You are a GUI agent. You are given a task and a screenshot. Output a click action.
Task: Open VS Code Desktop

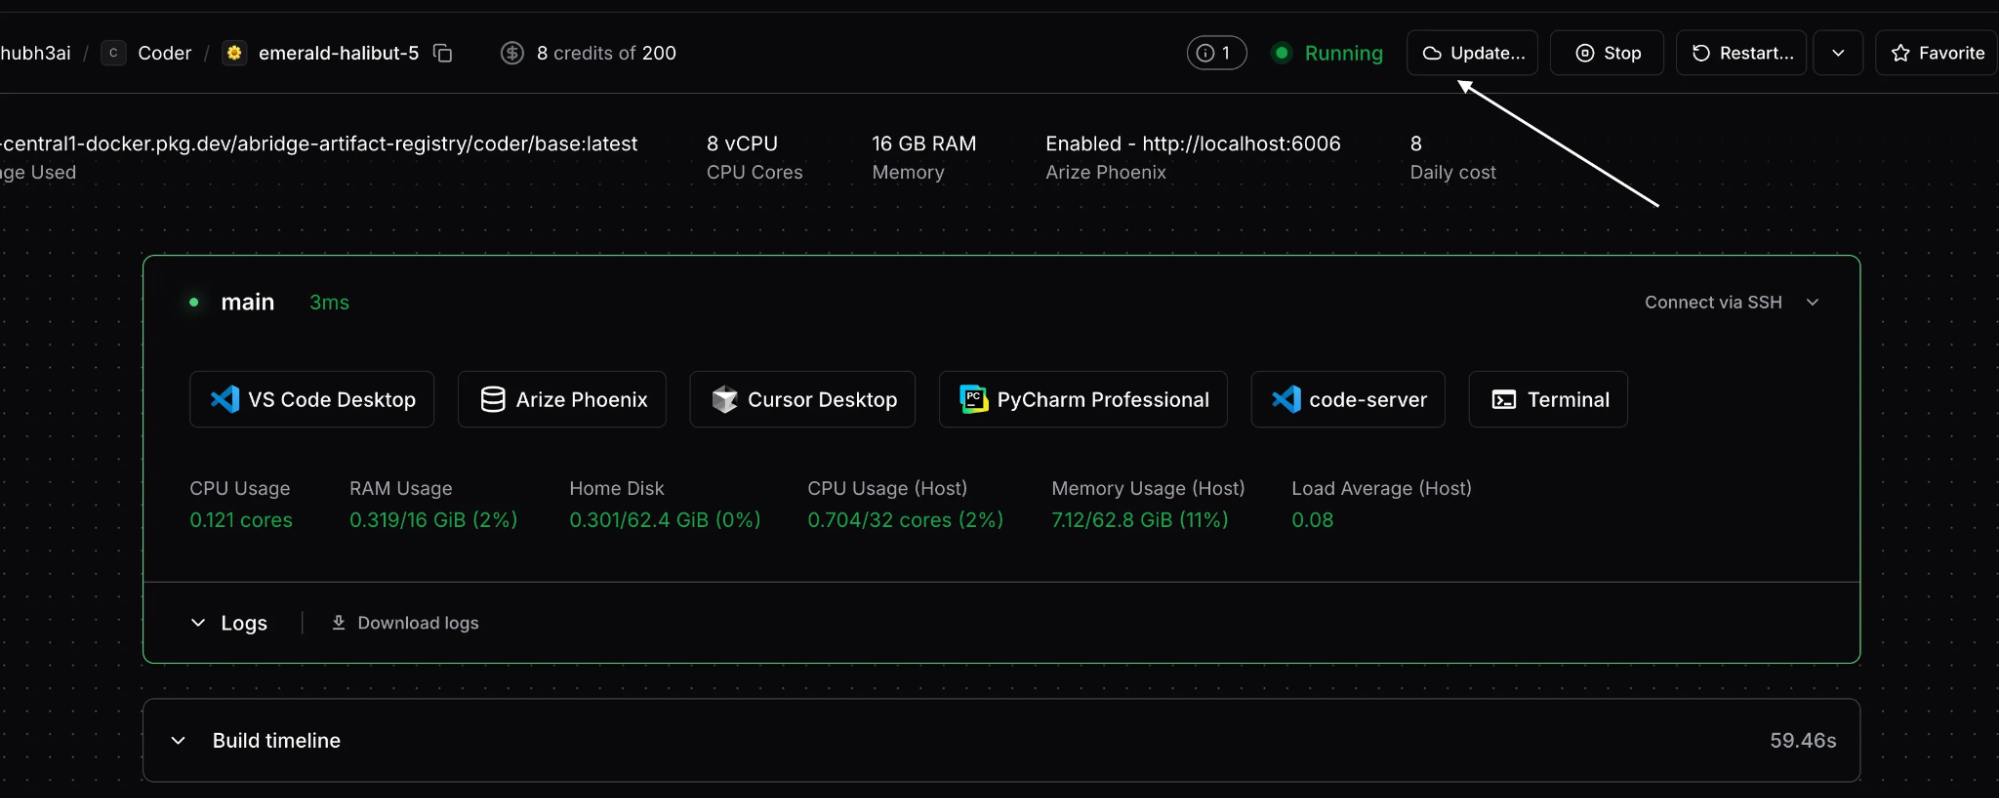pos(312,400)
